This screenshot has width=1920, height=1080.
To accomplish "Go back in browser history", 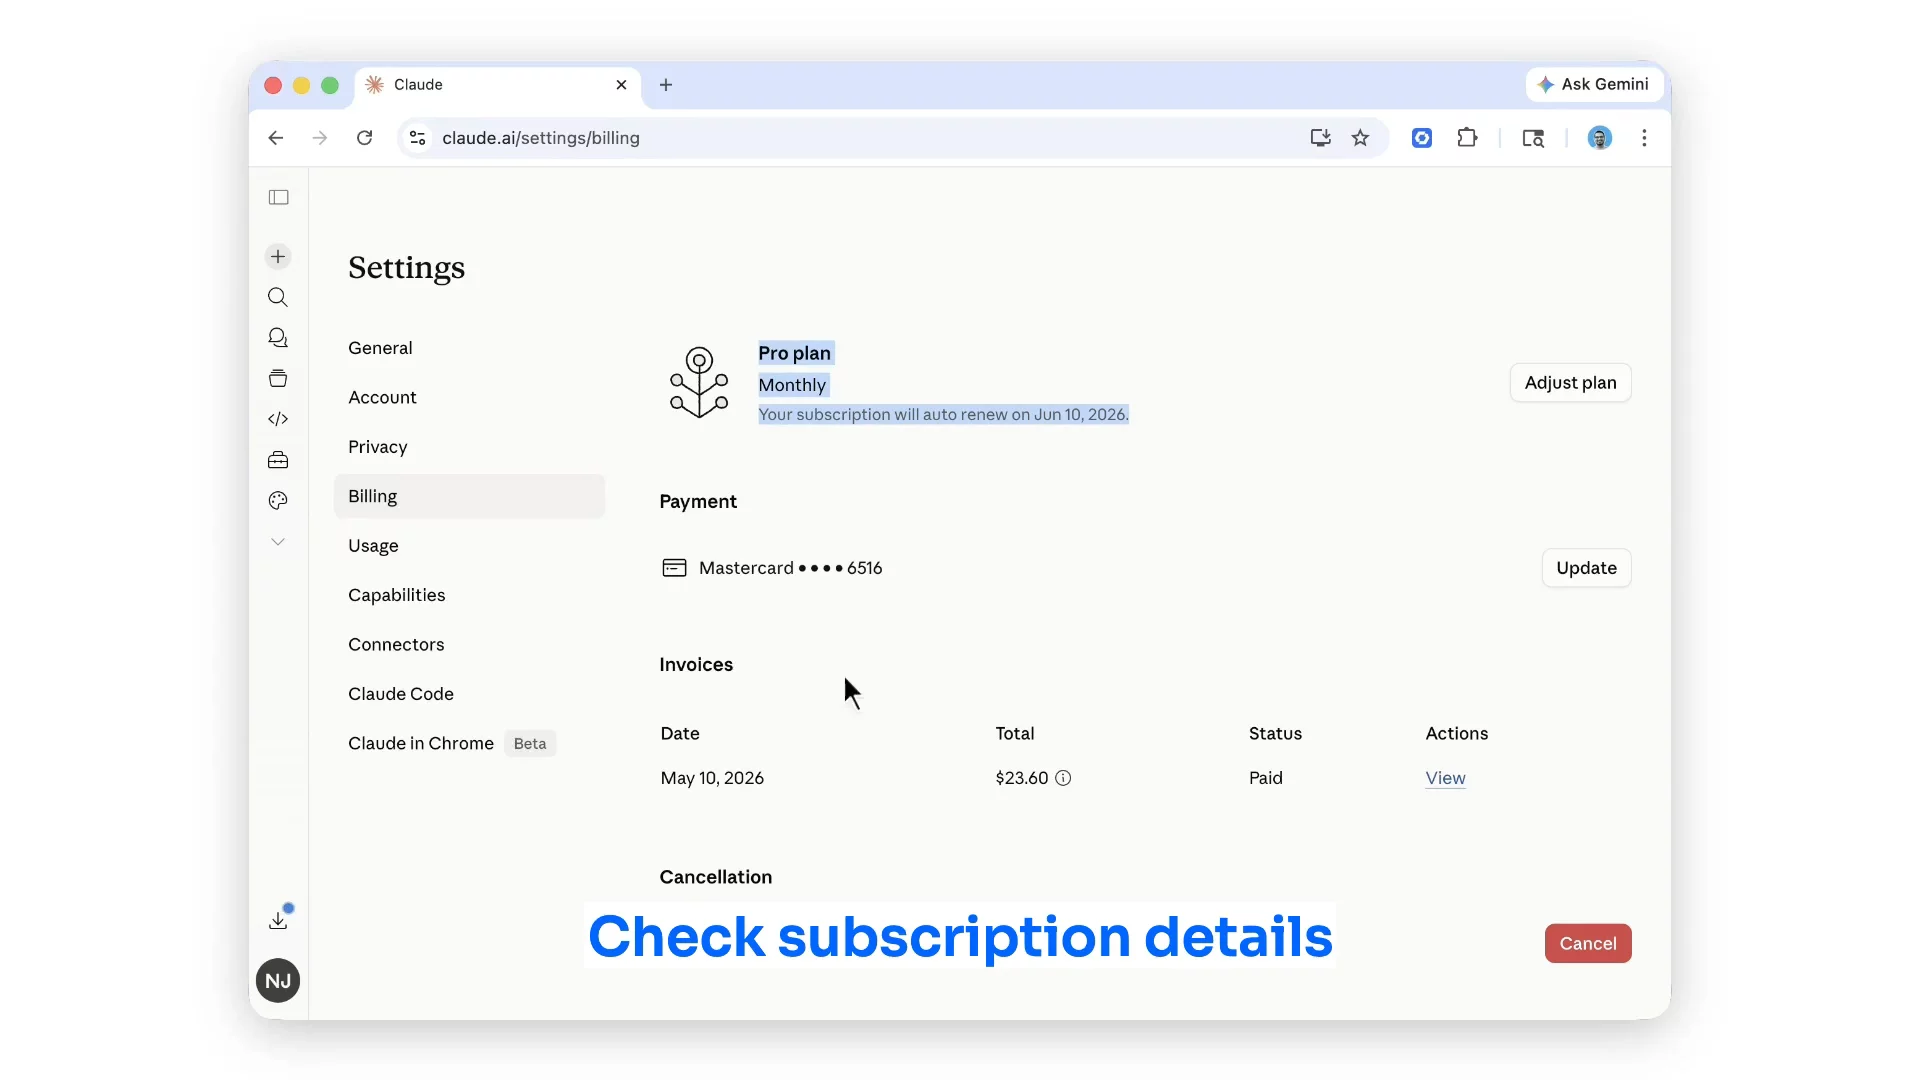I will point(276,138).
